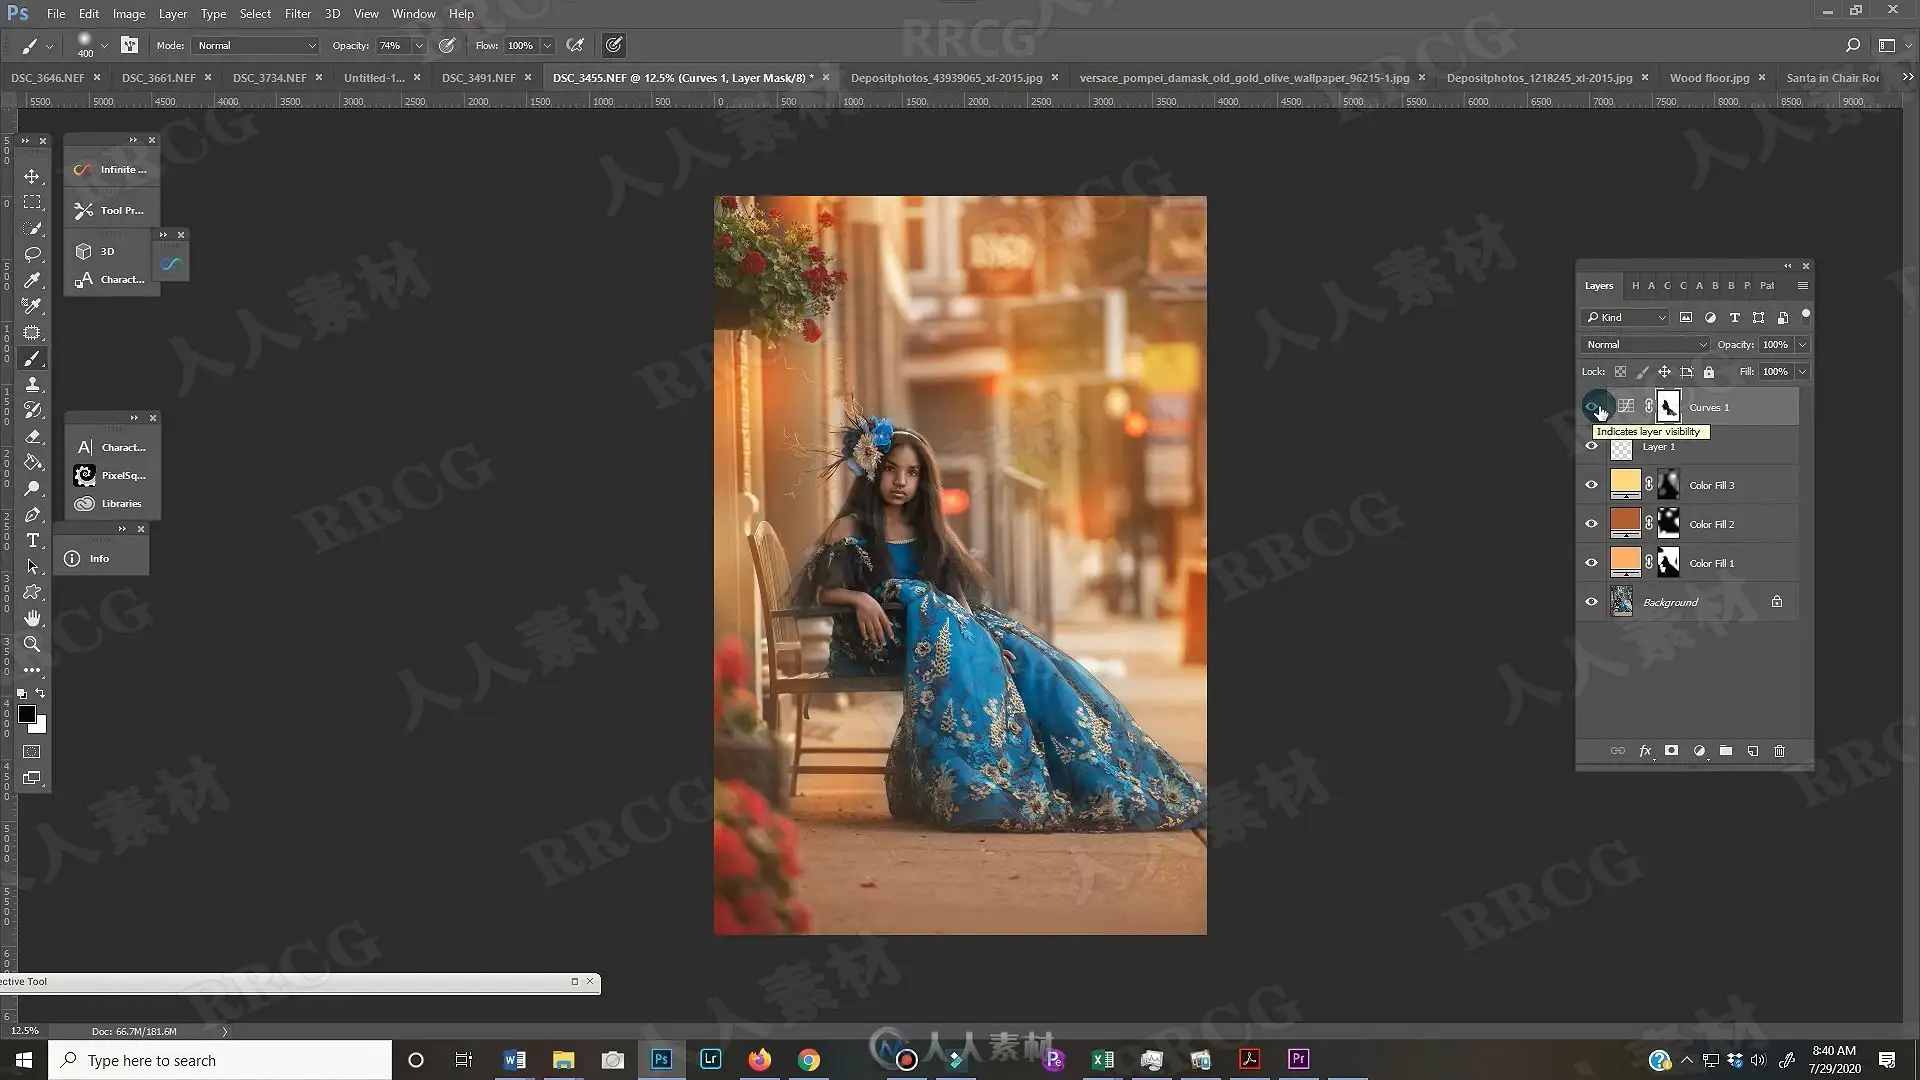Select the Eyedropper tool
Viewport: 1920px width, 1080px height.
pos(32,280)
